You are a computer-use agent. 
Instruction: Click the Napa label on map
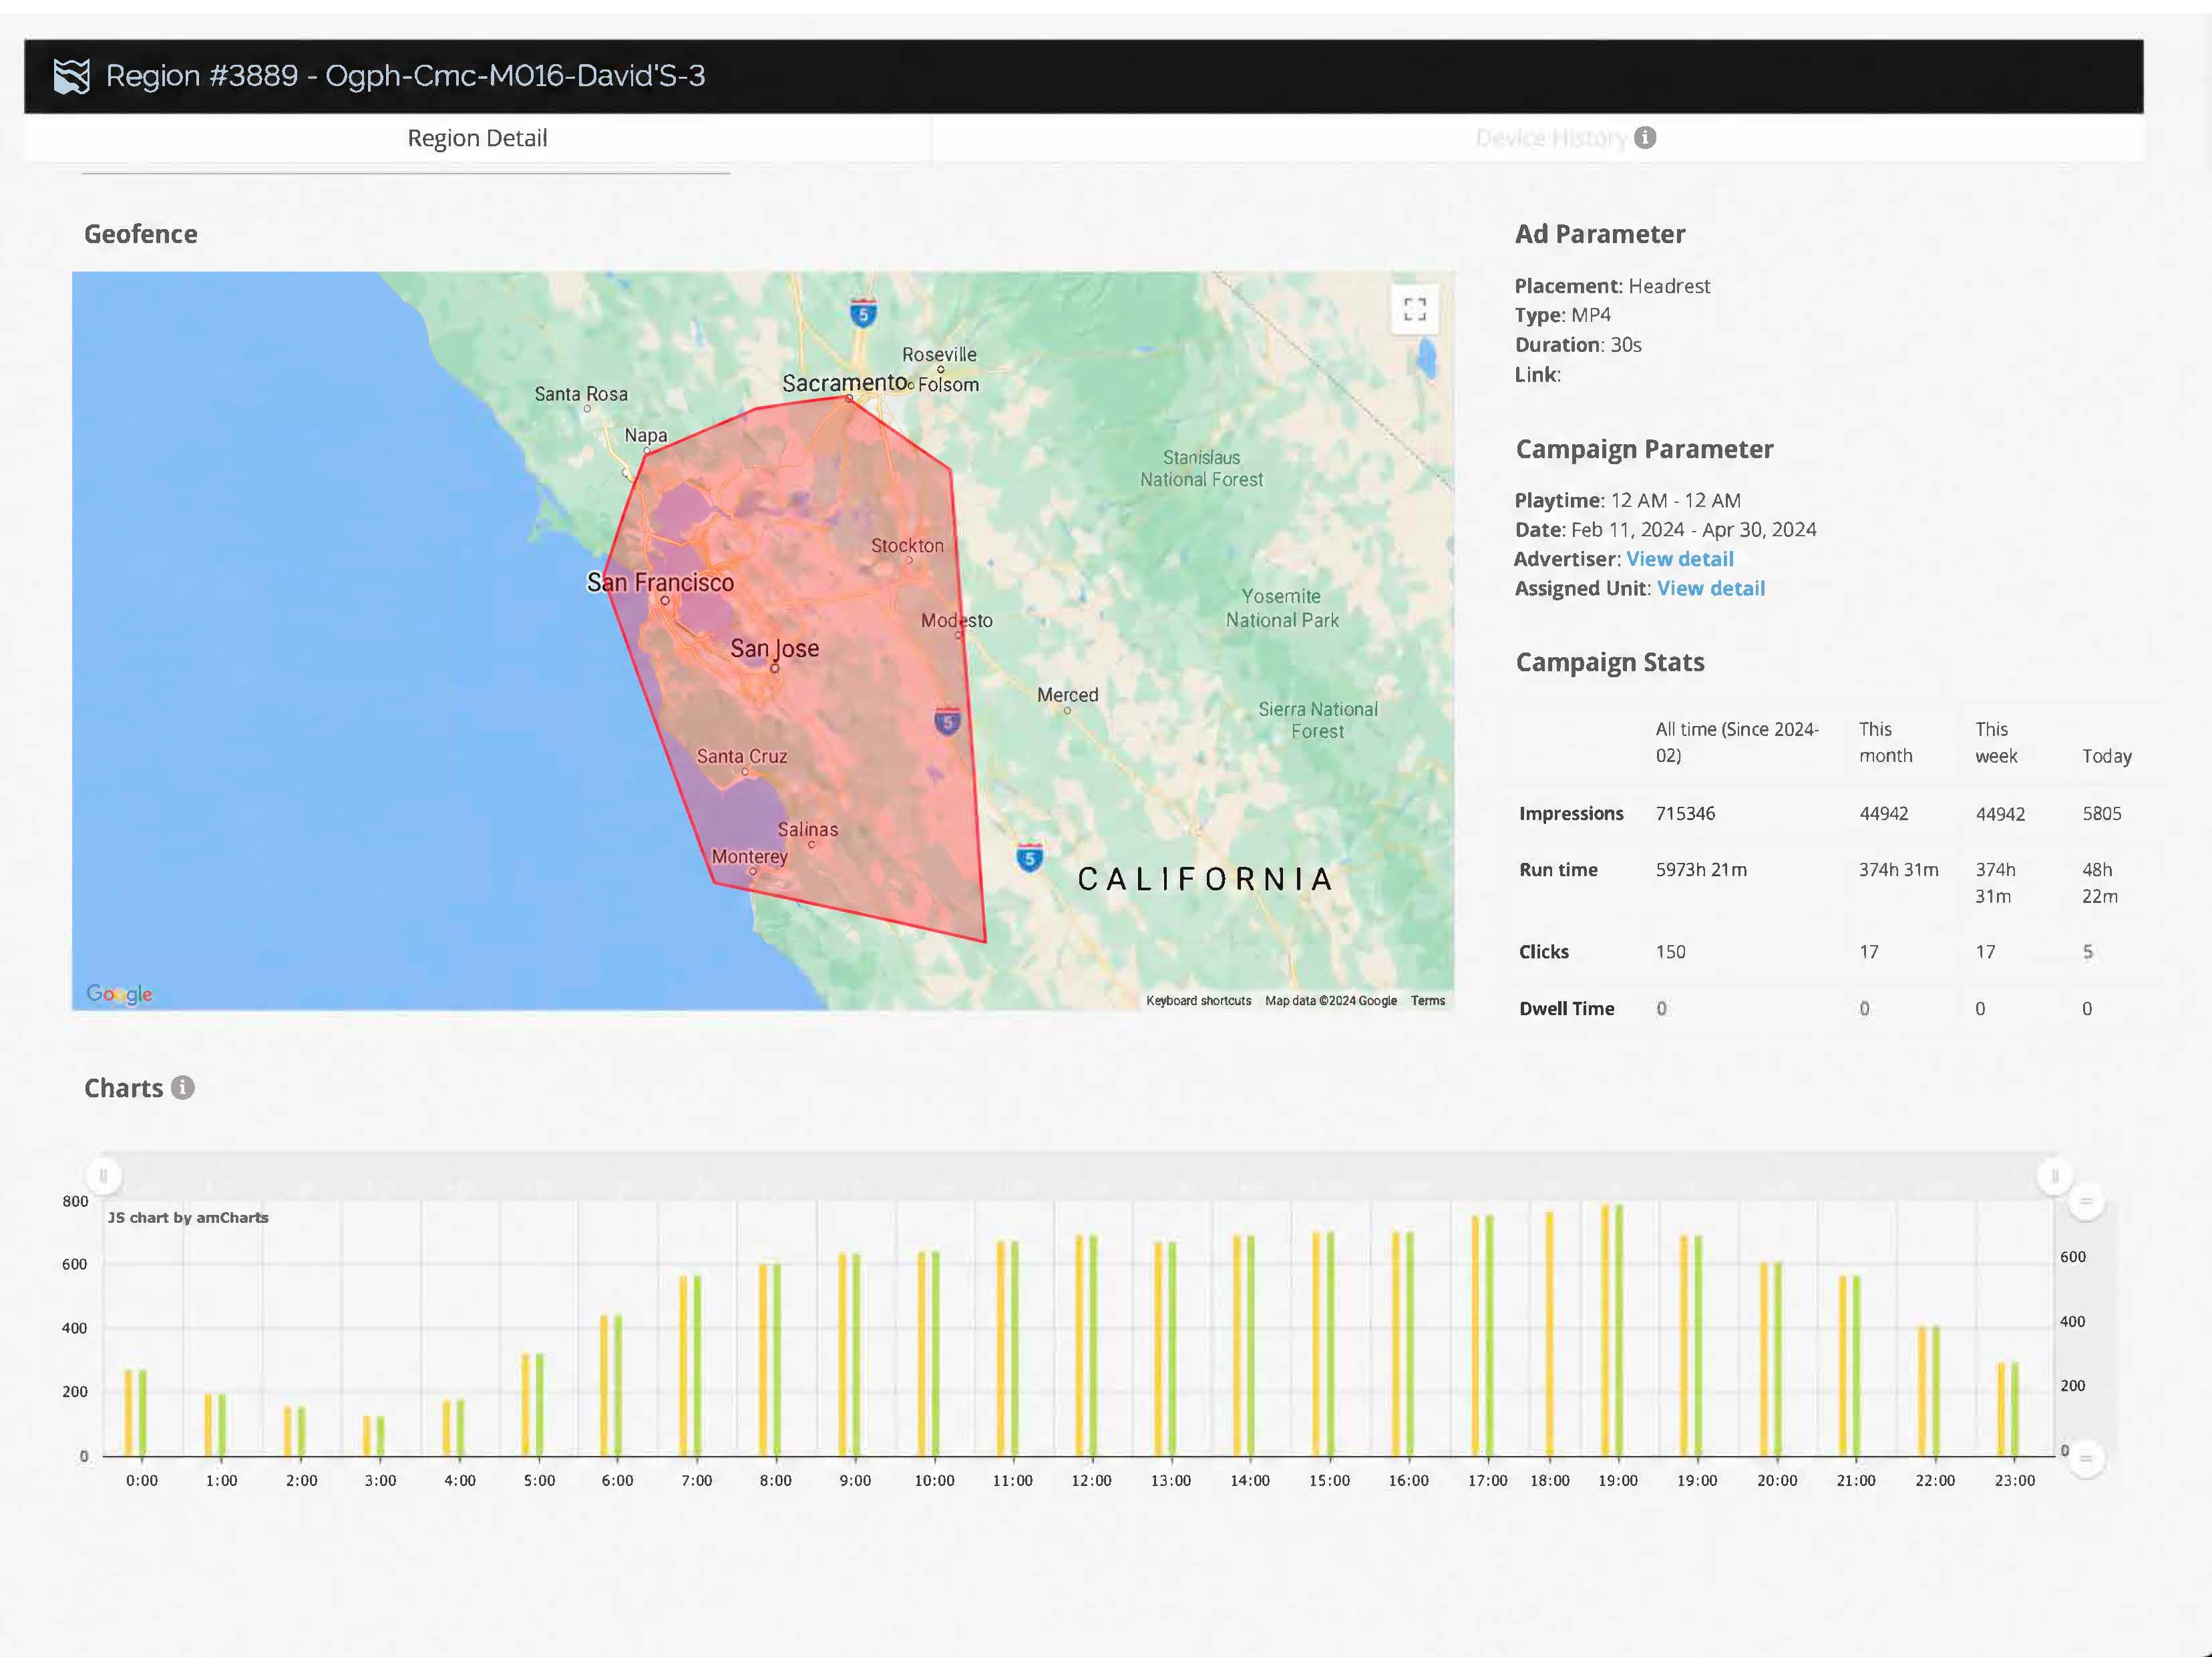(x=645, y=435)
